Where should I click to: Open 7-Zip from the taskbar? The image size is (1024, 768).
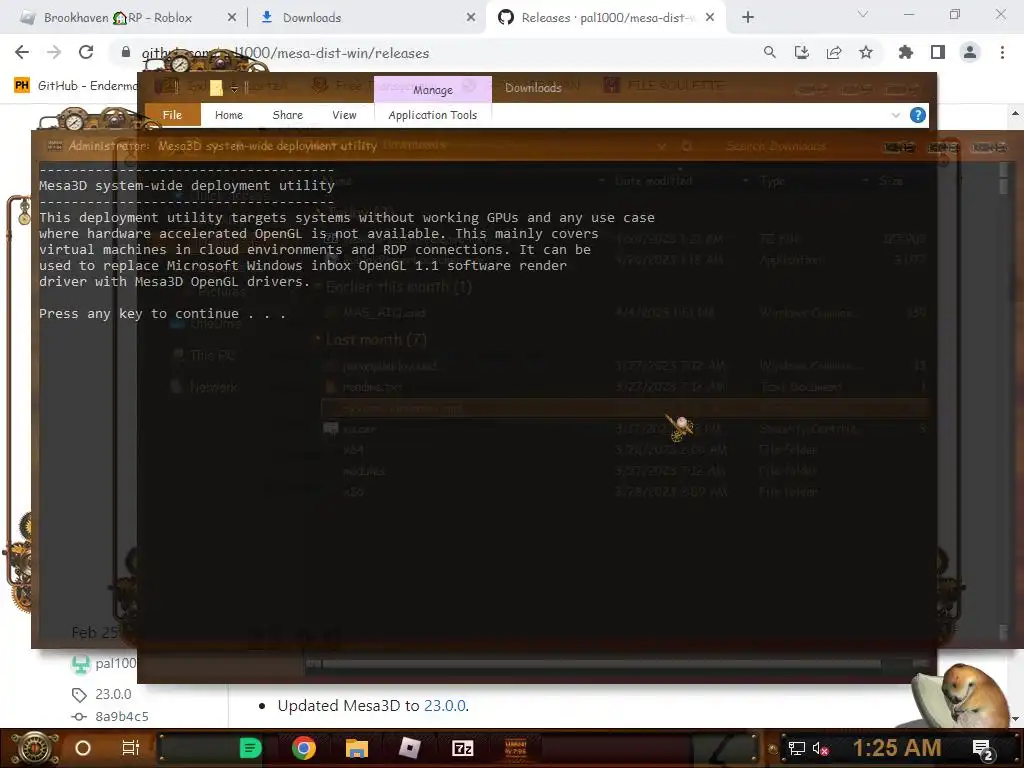[462, 748]
